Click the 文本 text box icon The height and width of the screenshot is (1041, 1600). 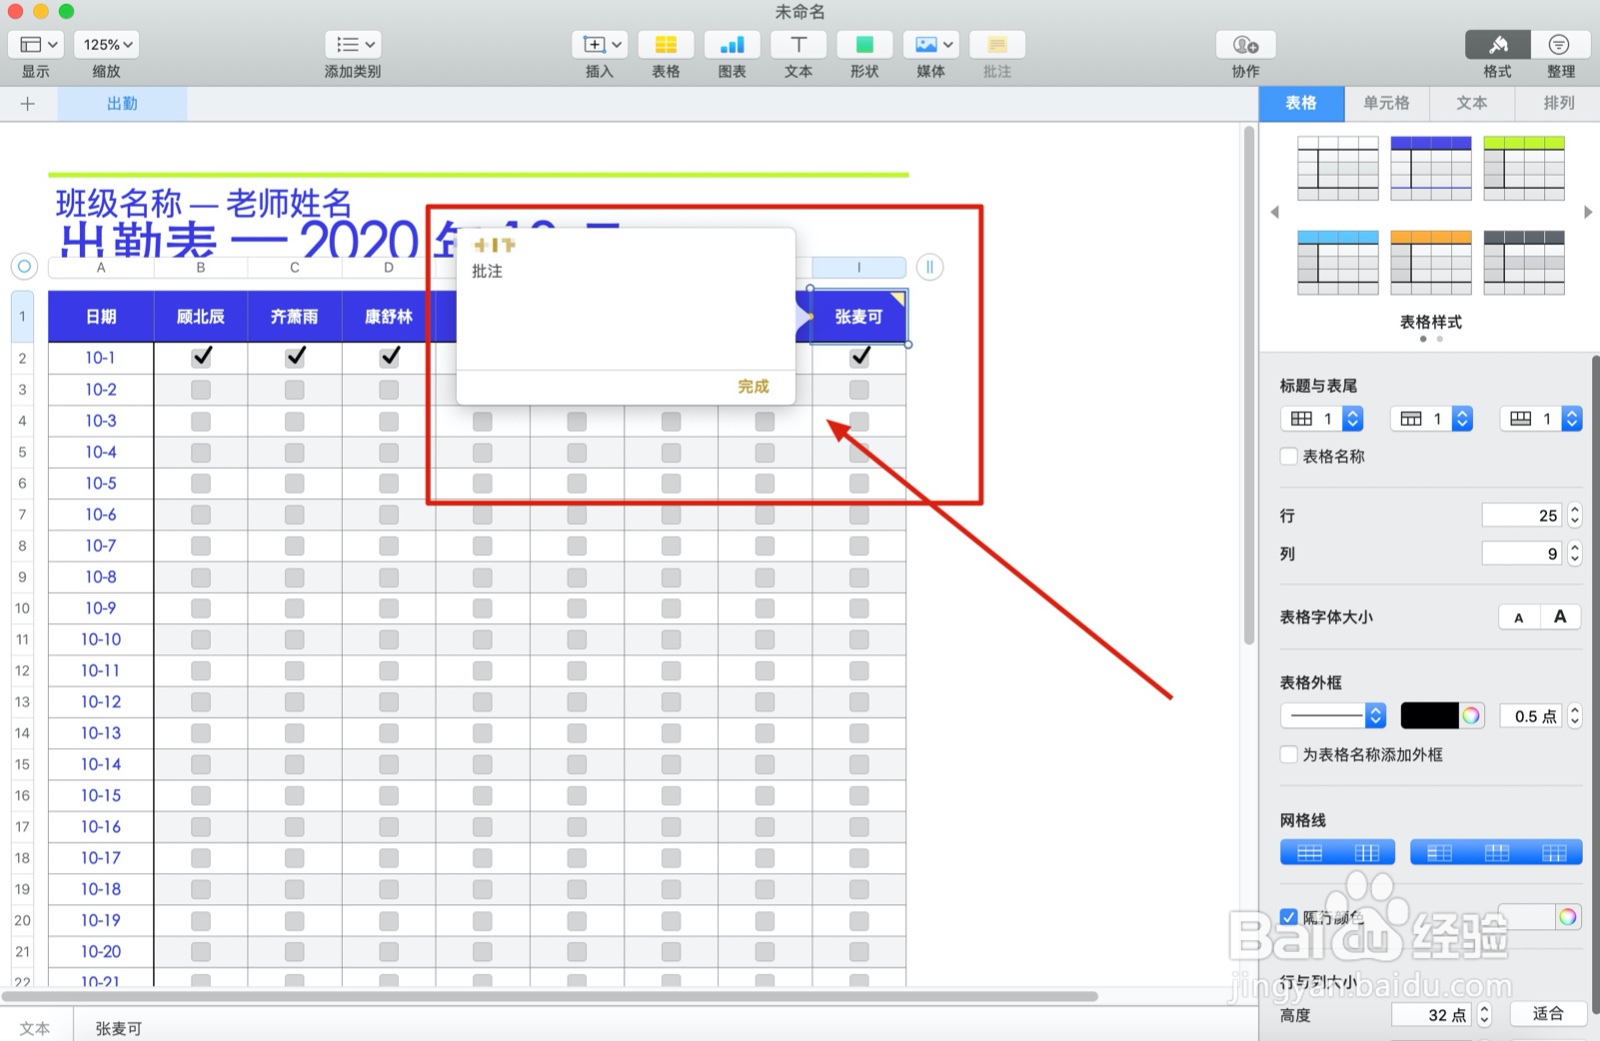pyautogui.click(x=798, y=44)
